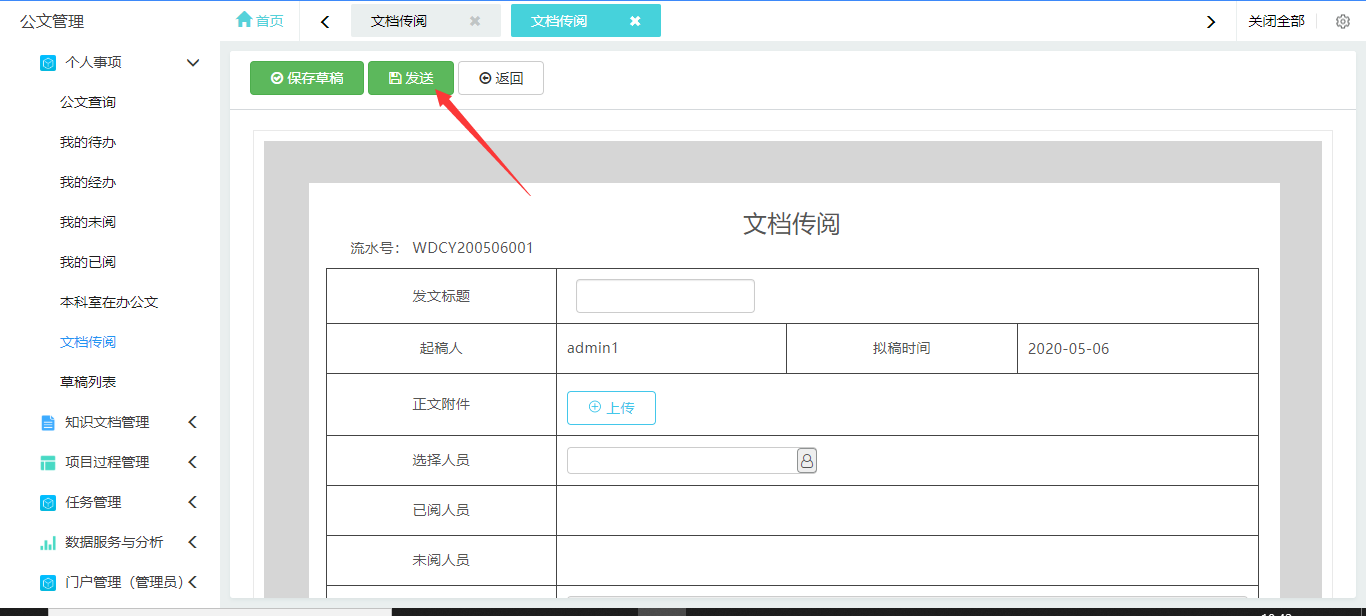Click the 数据服务与分析 chart icon

pyautogui.click(x=48, y=542)
